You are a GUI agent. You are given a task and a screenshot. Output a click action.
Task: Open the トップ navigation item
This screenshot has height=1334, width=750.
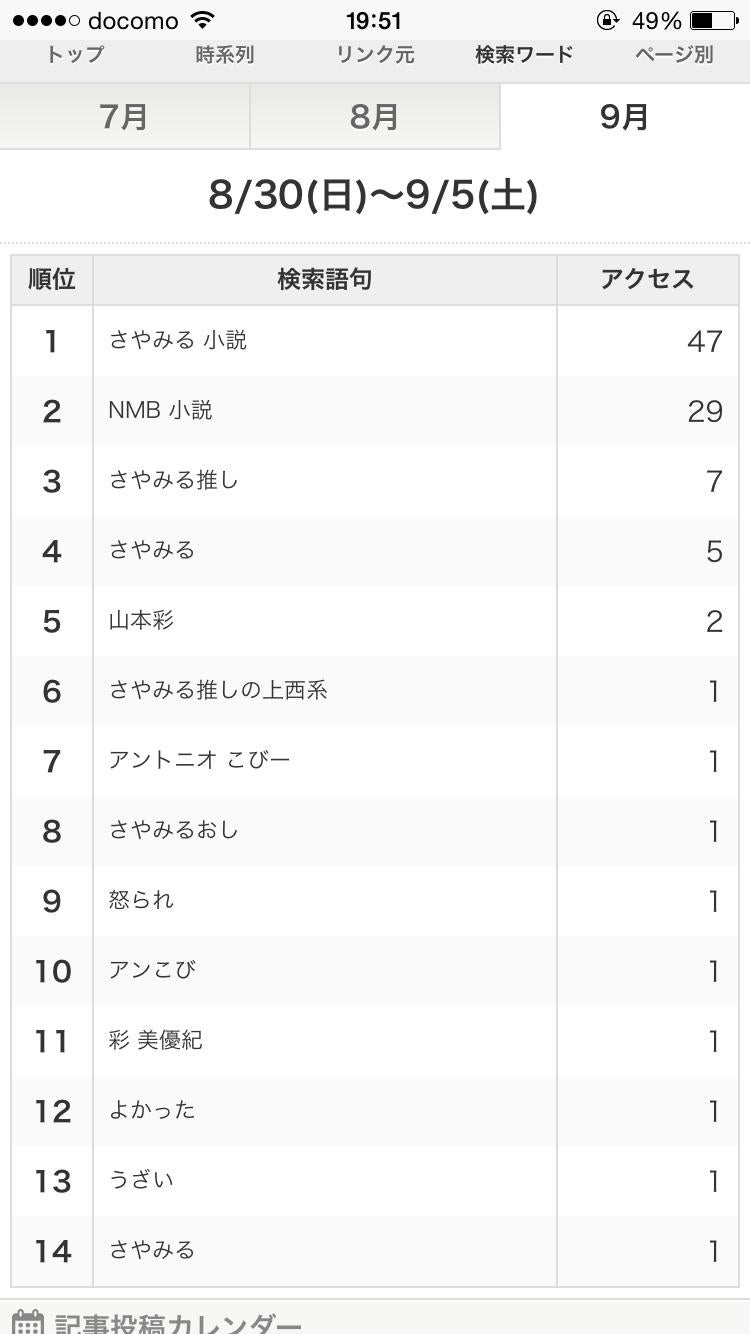[75, 55]
